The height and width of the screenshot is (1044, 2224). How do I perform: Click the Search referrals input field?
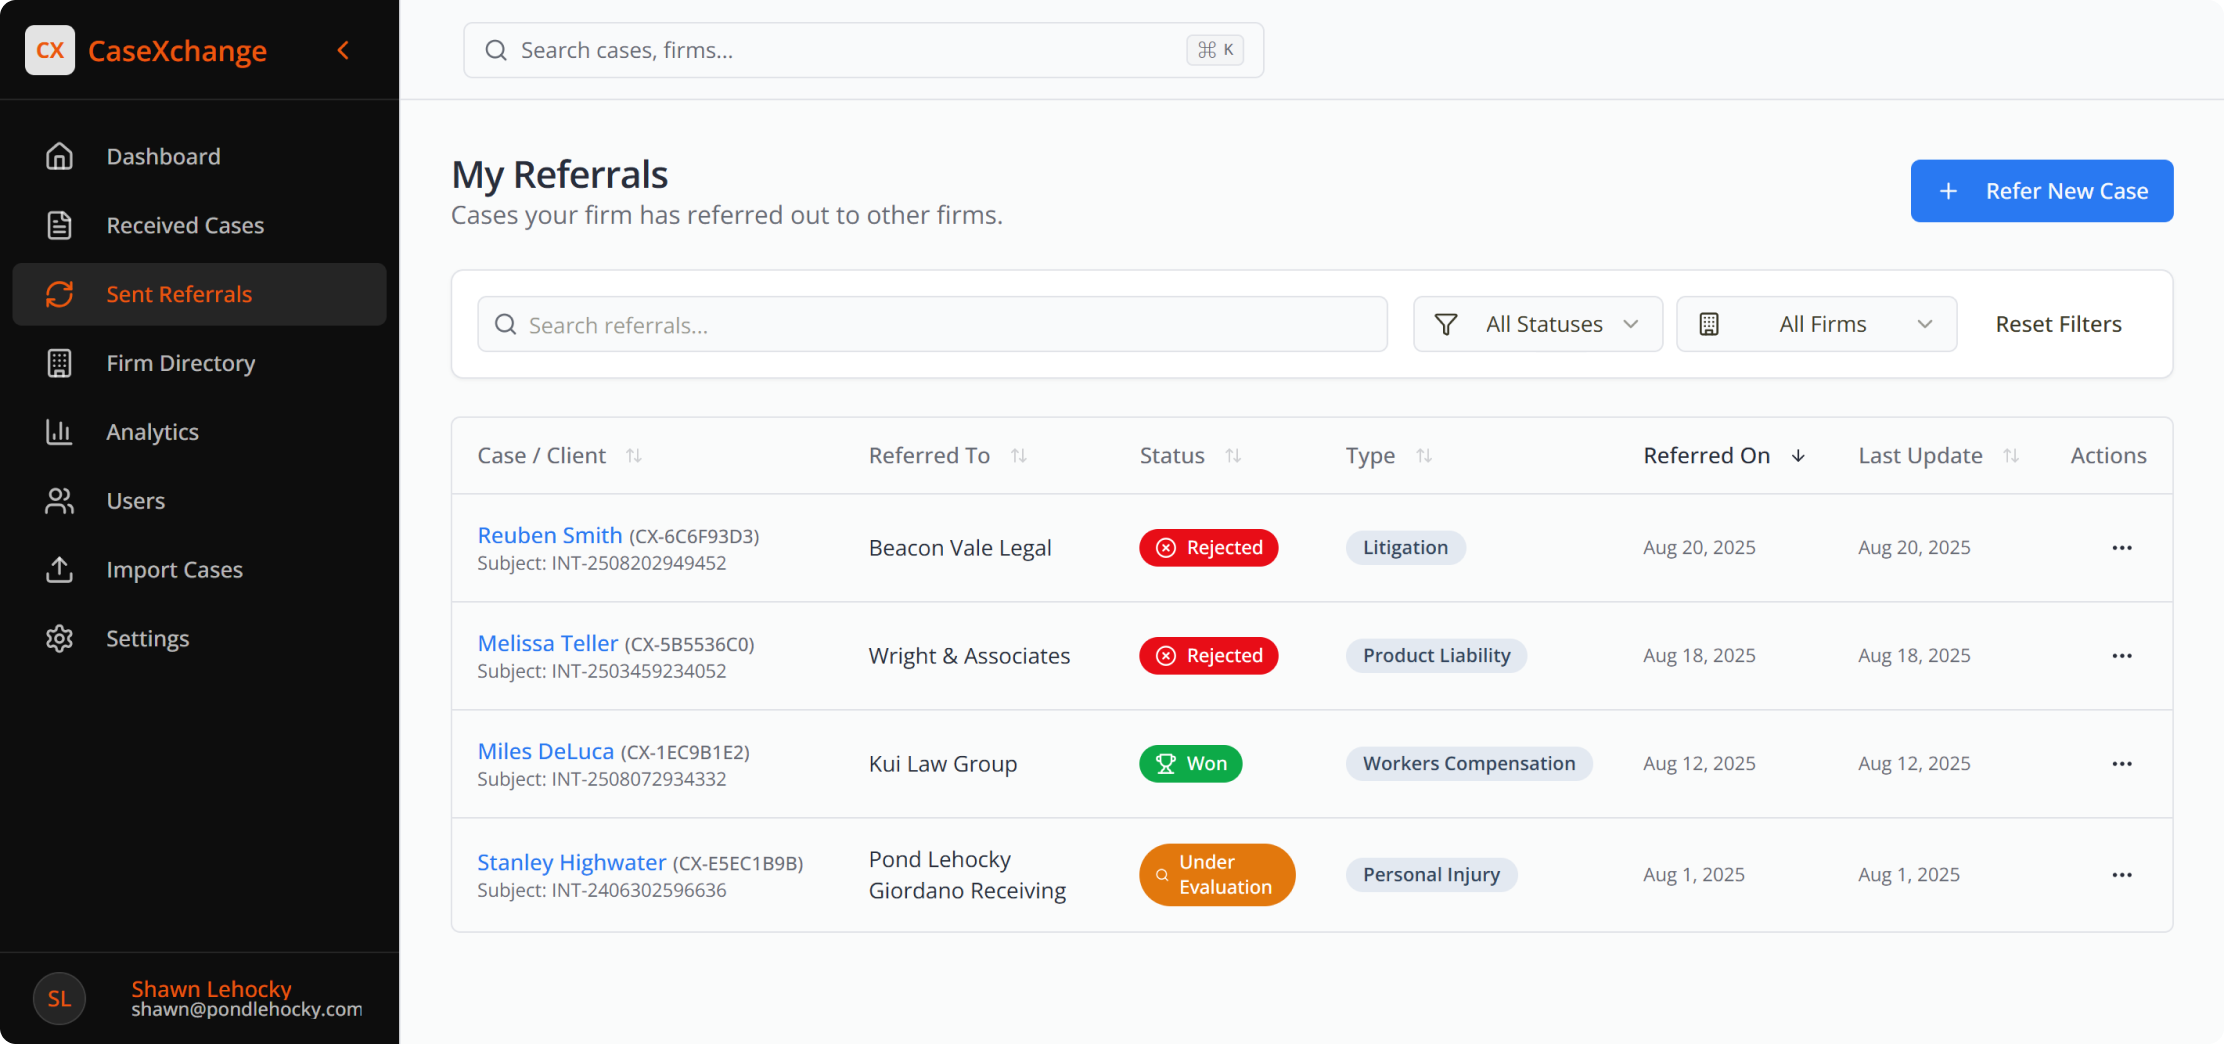tap(932, 325)
